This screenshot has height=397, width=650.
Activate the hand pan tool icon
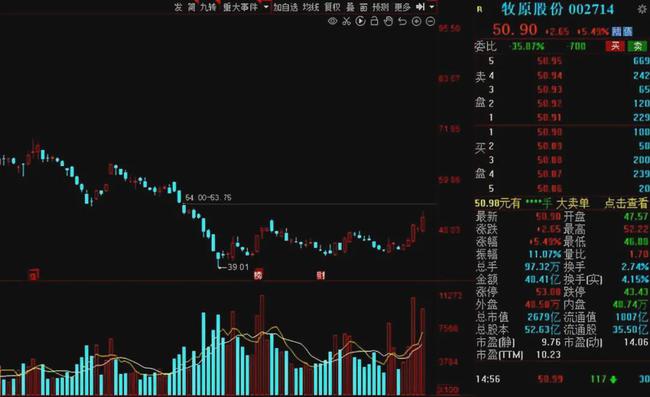(x=388, y=21)
